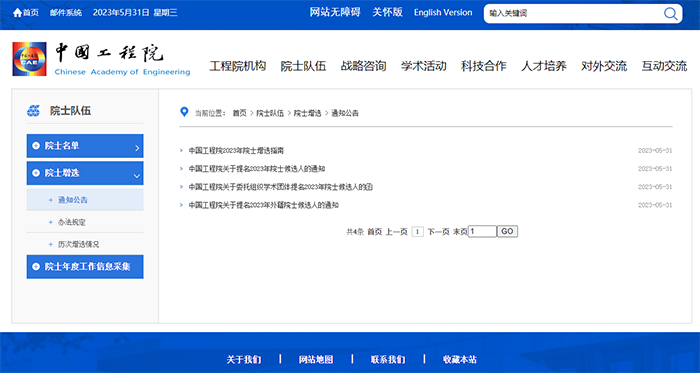Open 关于提名2023年外籍院士候选人的通知
Viewport: 700px width, 373px height.
pos(263,205)
